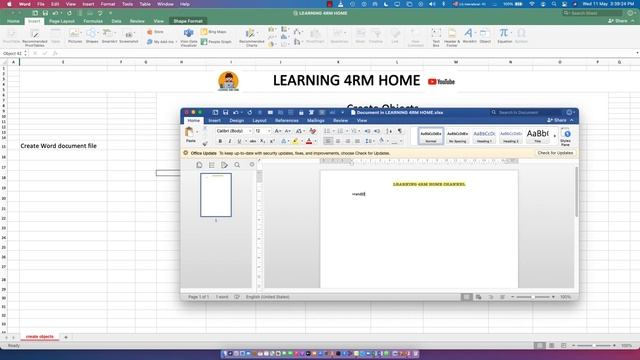Apply text highlight color in Word

(296, 141)
